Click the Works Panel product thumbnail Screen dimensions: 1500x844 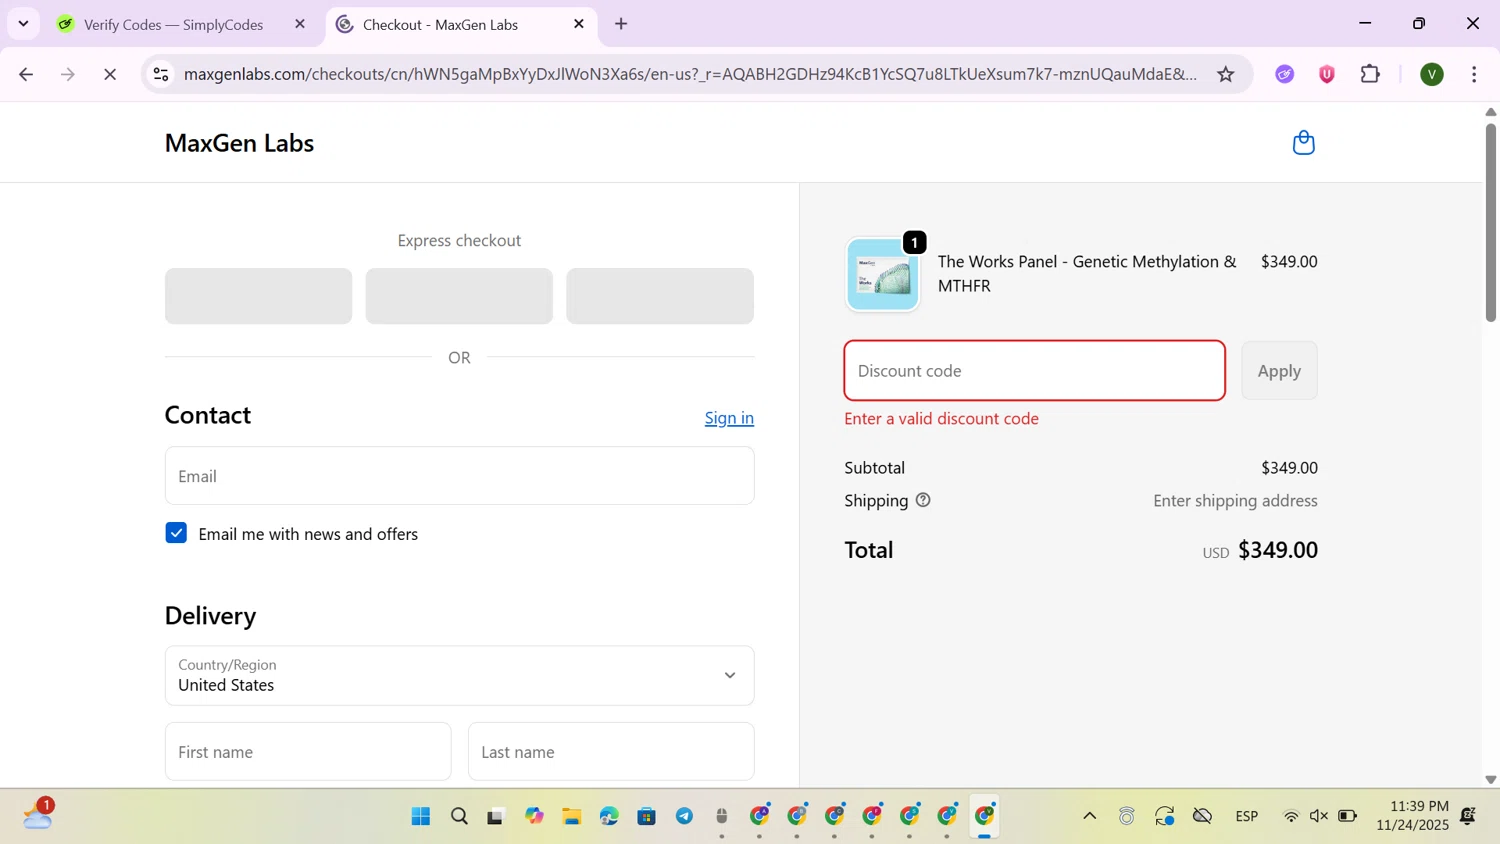tap(882, 275)
